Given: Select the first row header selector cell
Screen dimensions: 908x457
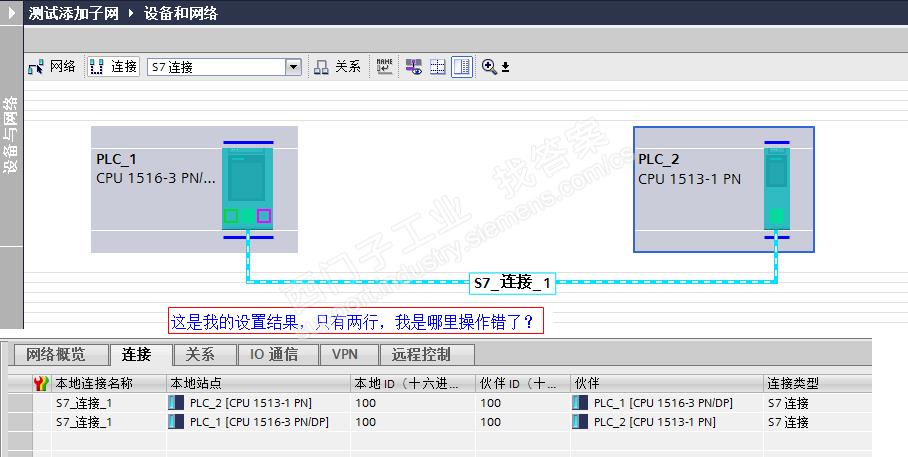Looking at the screenshot, I should [20, 403].
